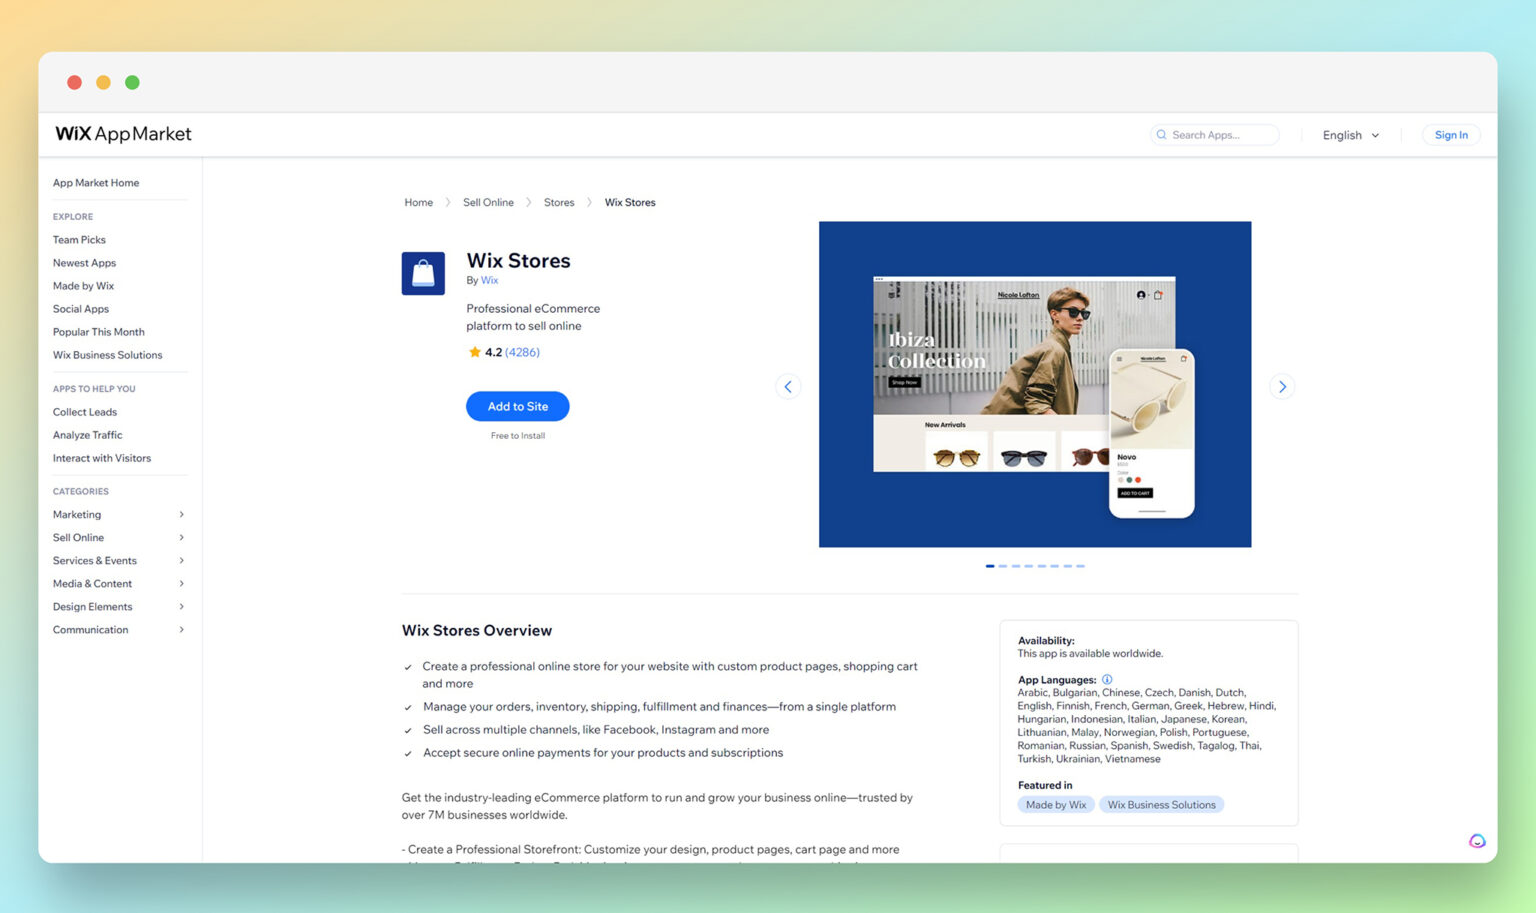Viewport: 1536px width, 913px height.
Task: Click the left arrow to view previous screenshot
Action: pos(788,386)
